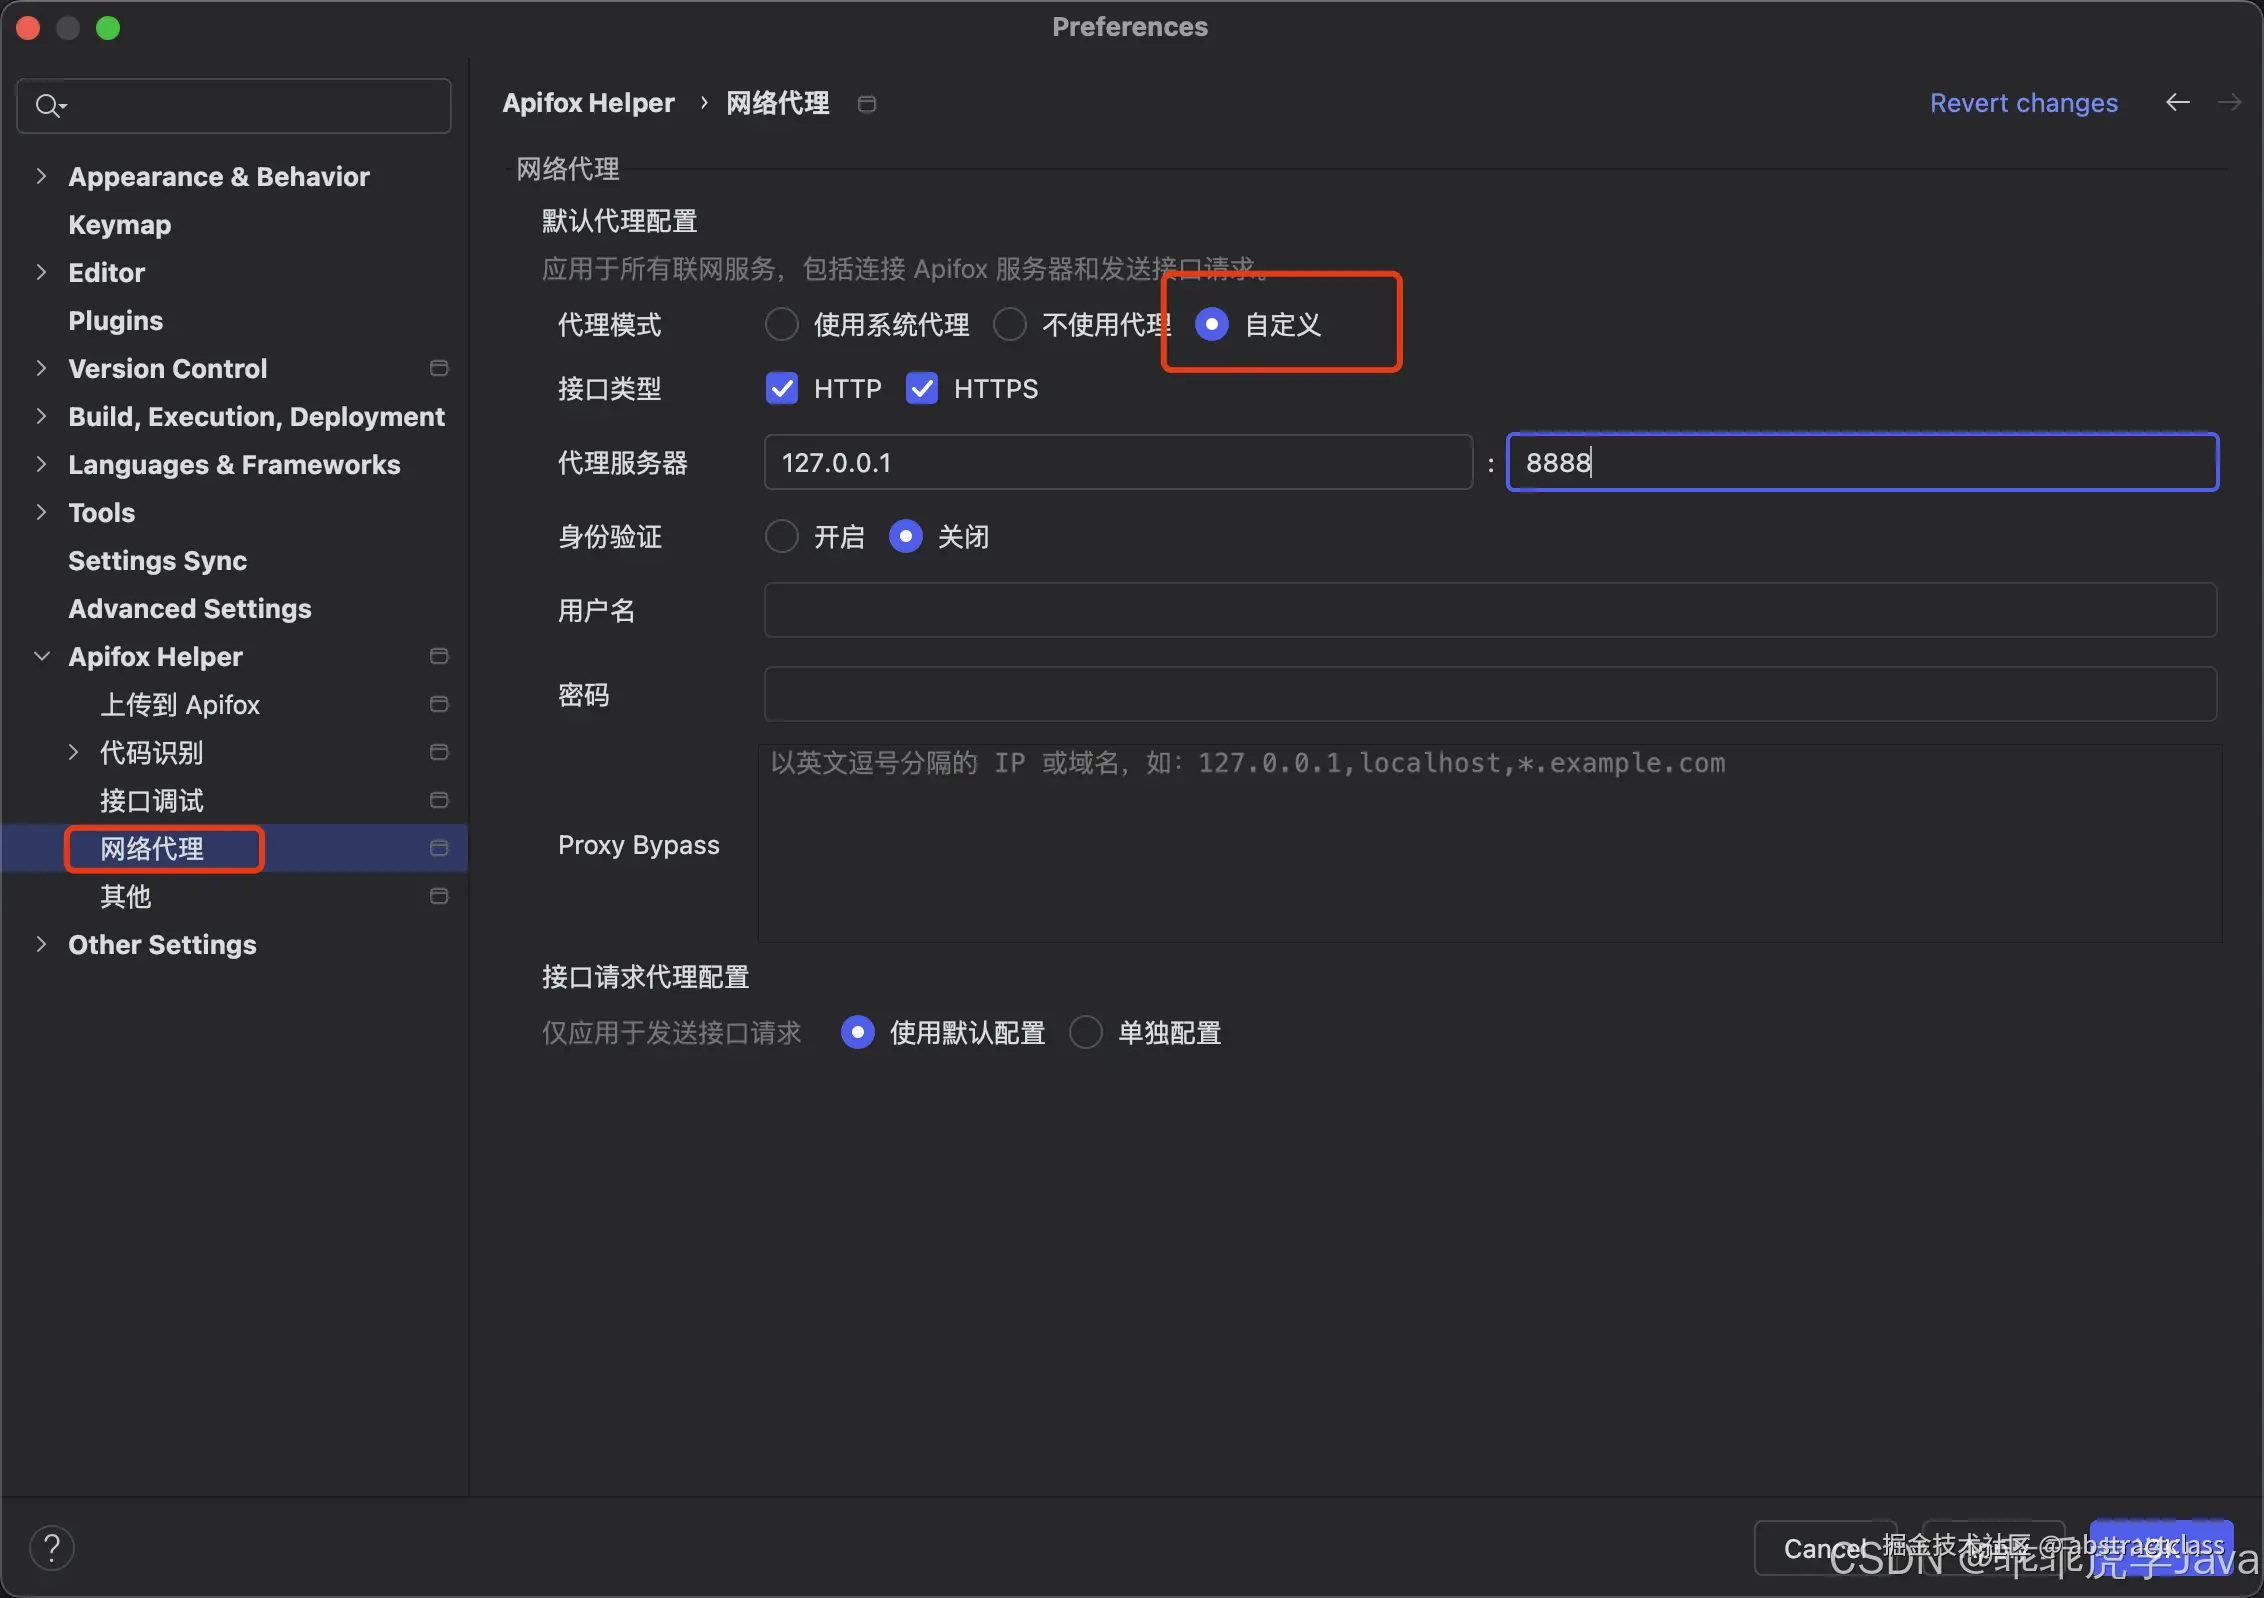Open the 上传到 Apifox settings page
The width and height of the screenshot is (2264, 1598).
[181, 704]
